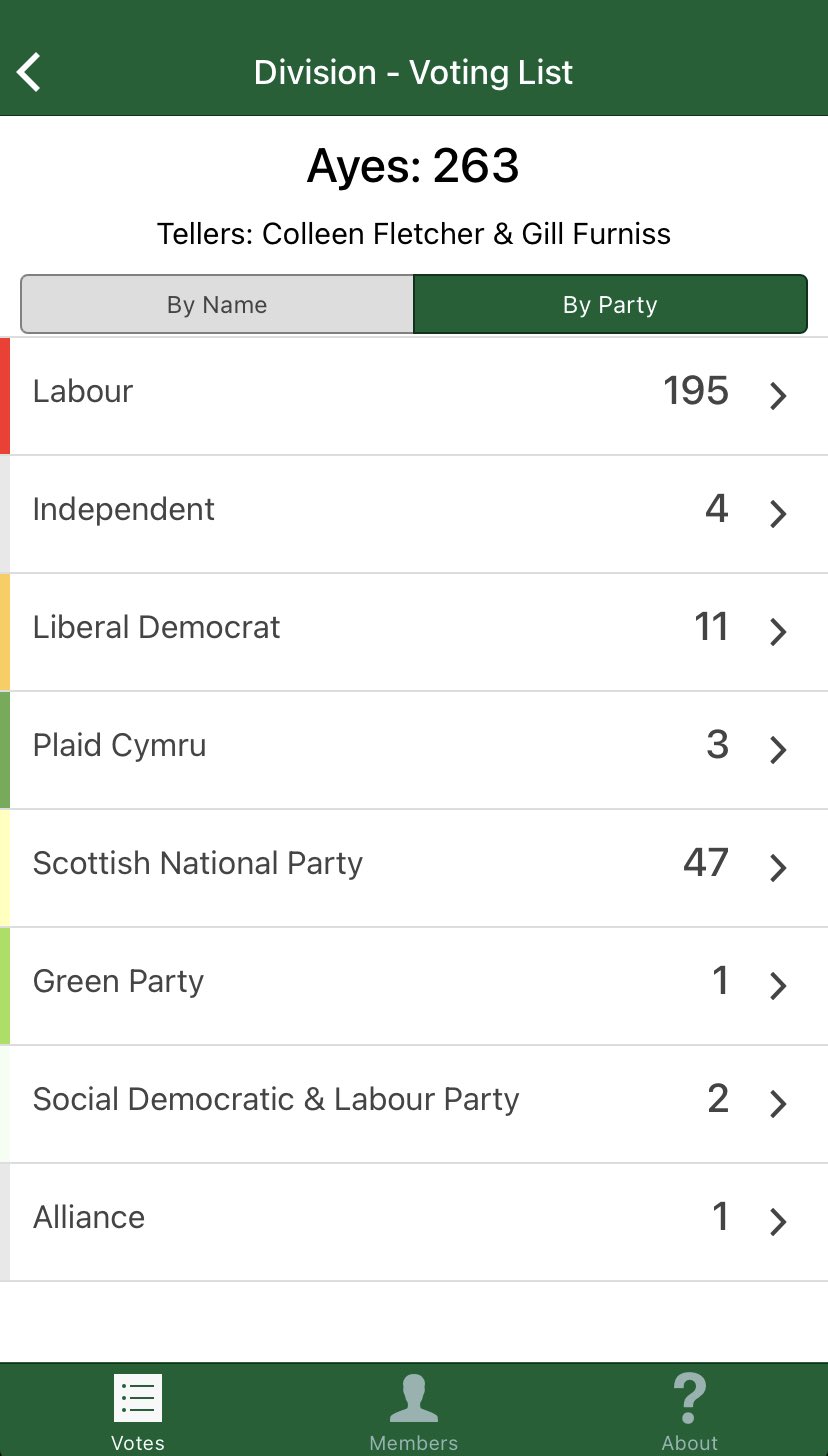
Task: Click the Labour count of 195
Action: [696, 391]
